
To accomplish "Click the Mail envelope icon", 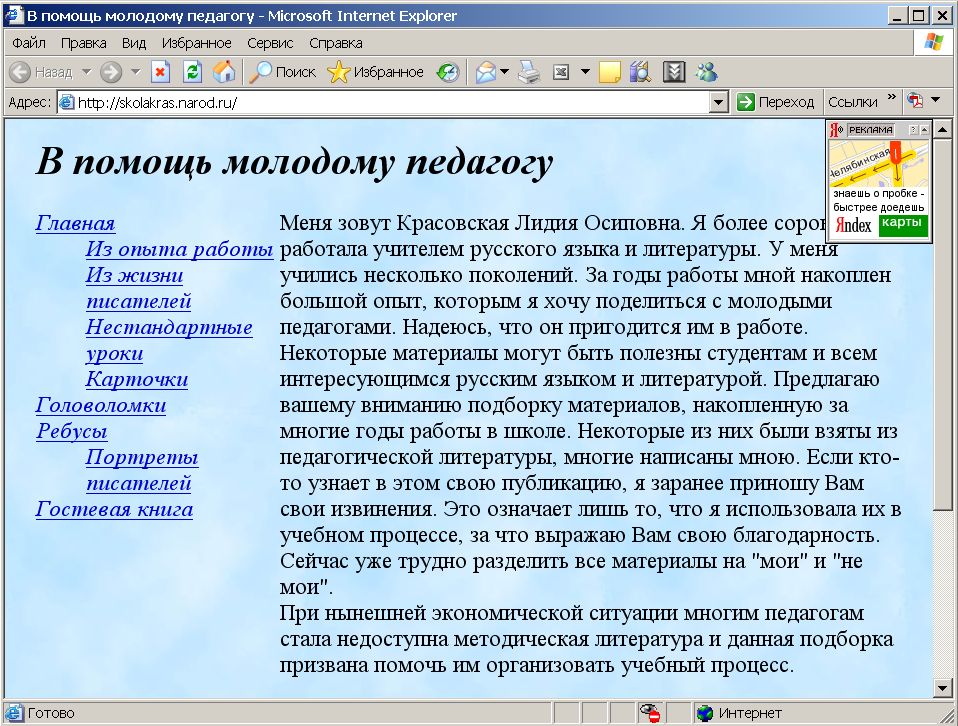I will point(486,72).
